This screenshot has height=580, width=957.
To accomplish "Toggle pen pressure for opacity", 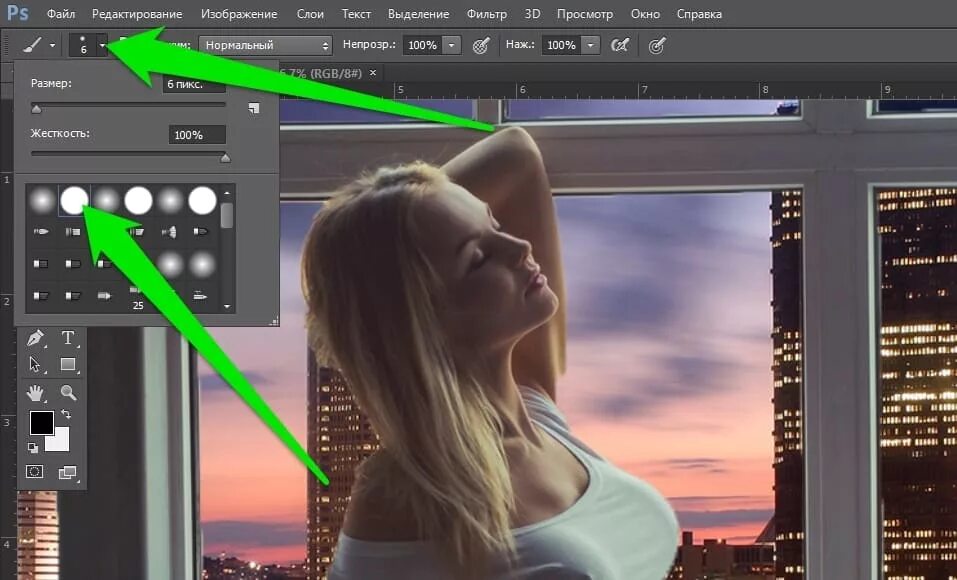I will (482, 45).
